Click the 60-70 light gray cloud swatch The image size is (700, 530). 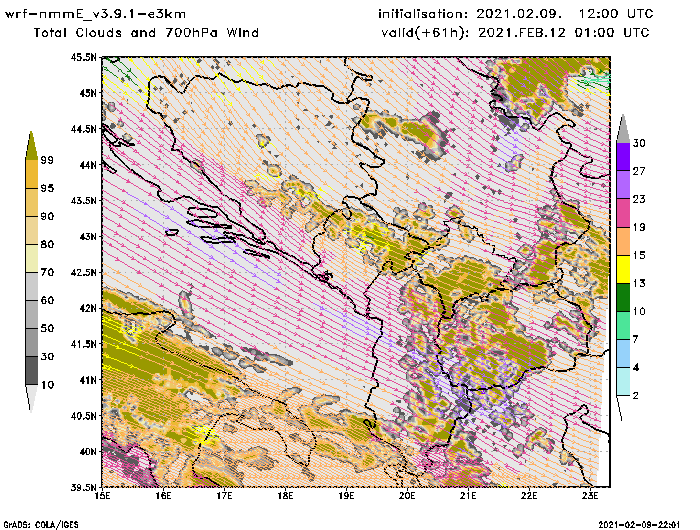[x=32, y=286]
